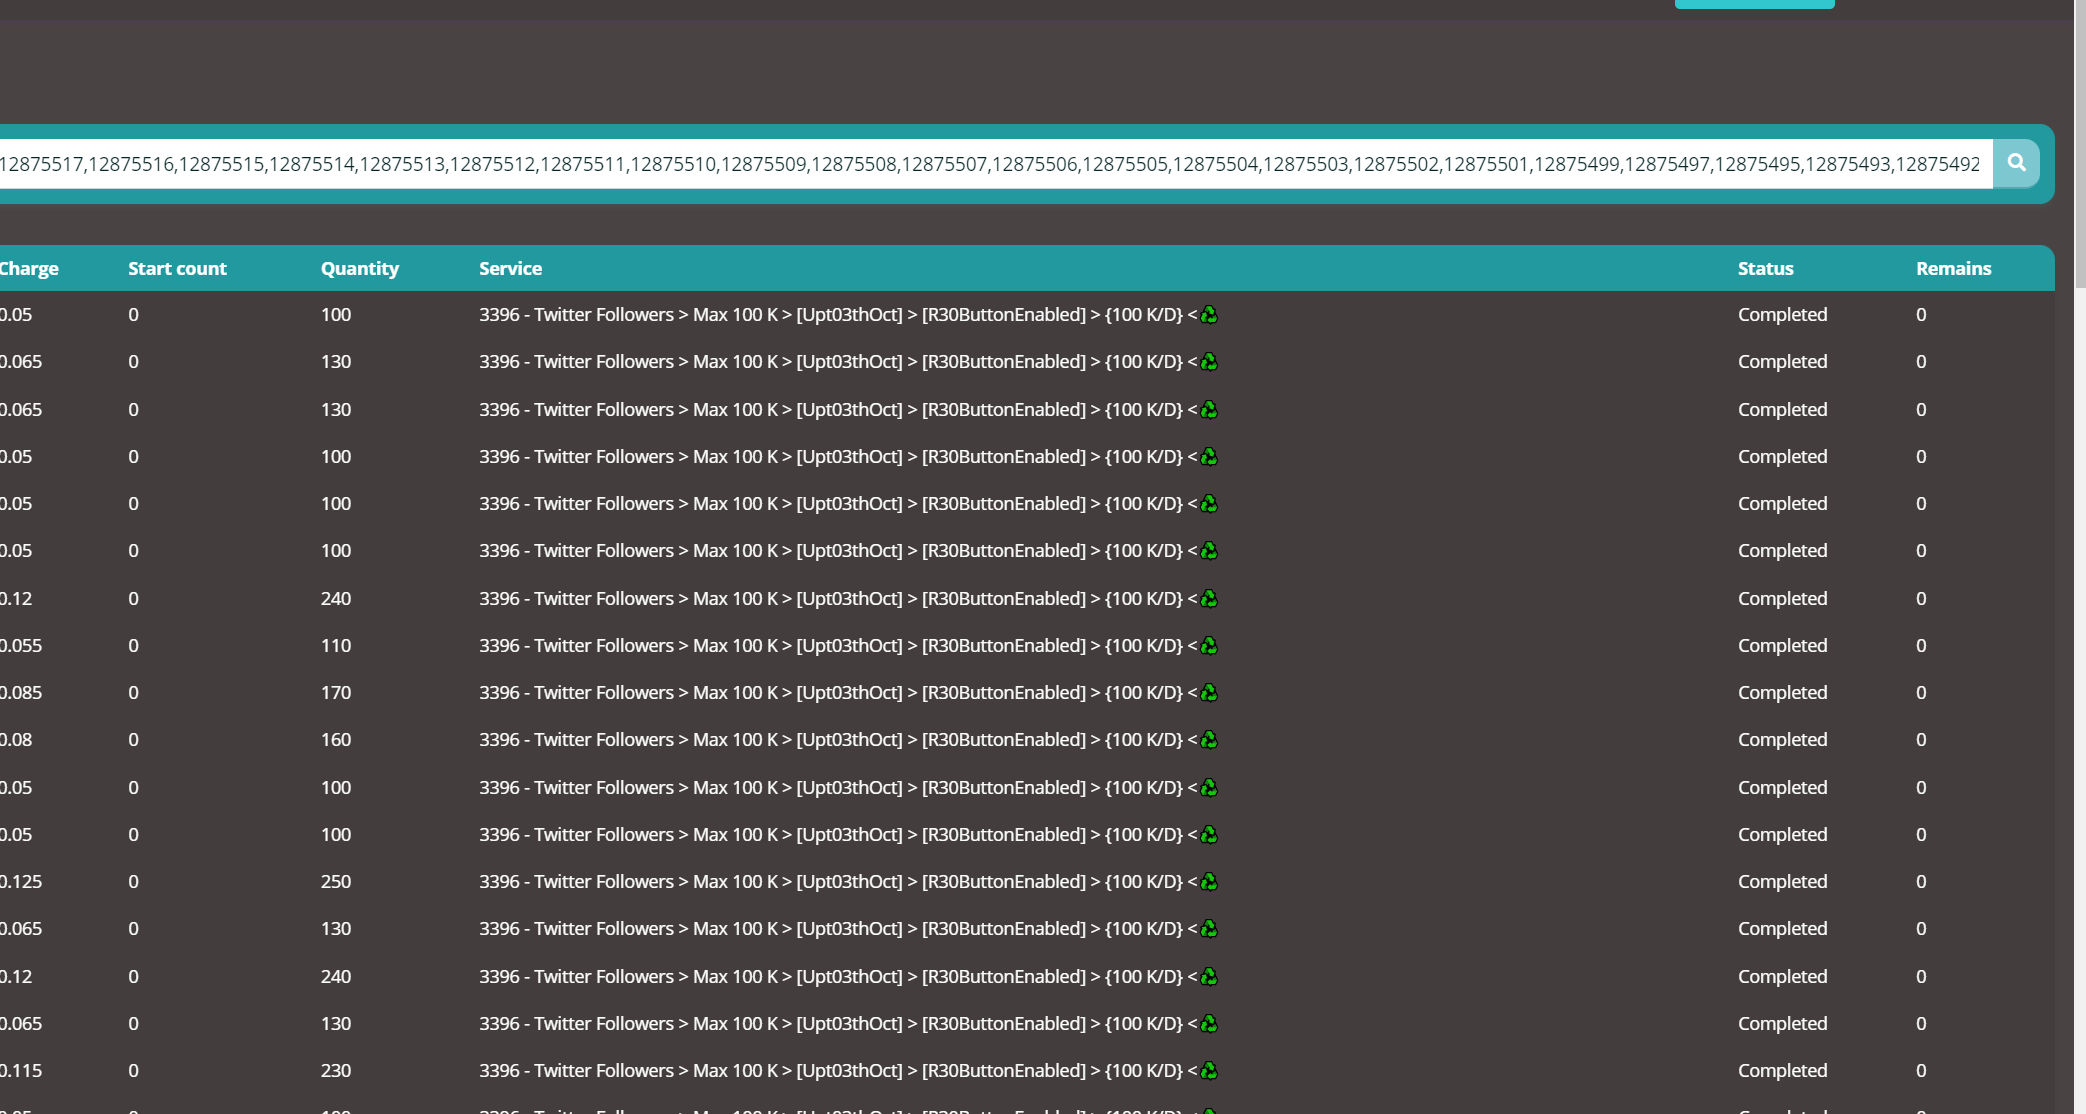Click Start count value in the 170 quantity row
Image resolution: width=2086 pixels, height=1114 pixels.
[x=133, y=692]
